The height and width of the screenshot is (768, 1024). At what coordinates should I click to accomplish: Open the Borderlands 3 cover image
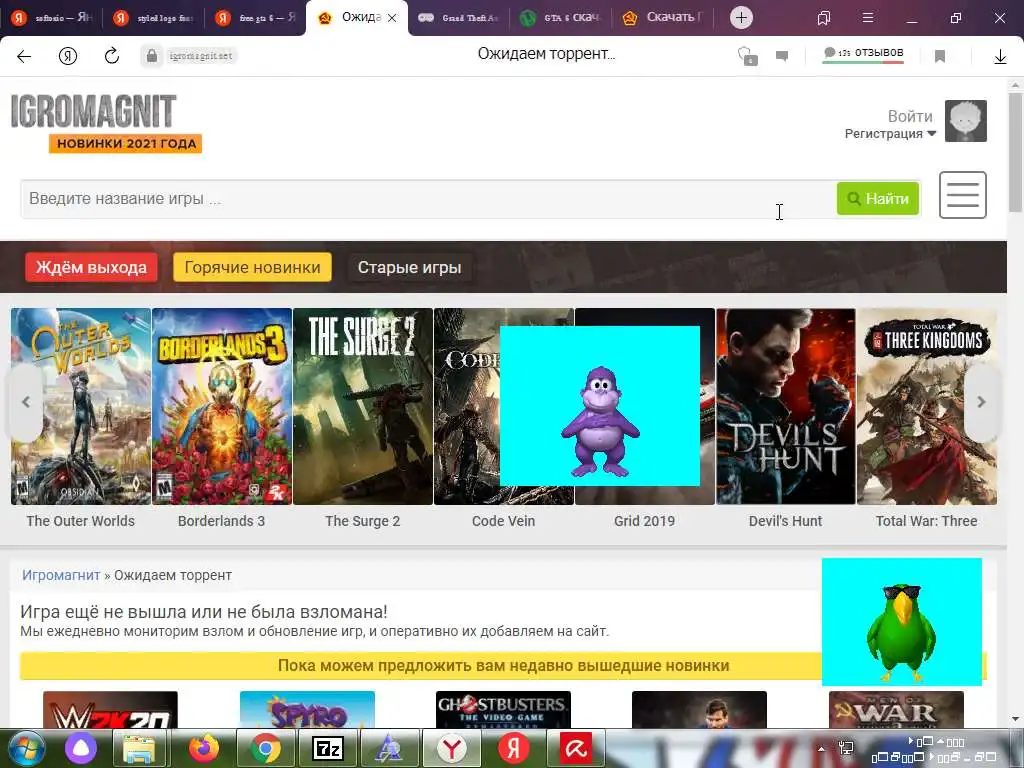pyautogui.click(x=222, y=406)
